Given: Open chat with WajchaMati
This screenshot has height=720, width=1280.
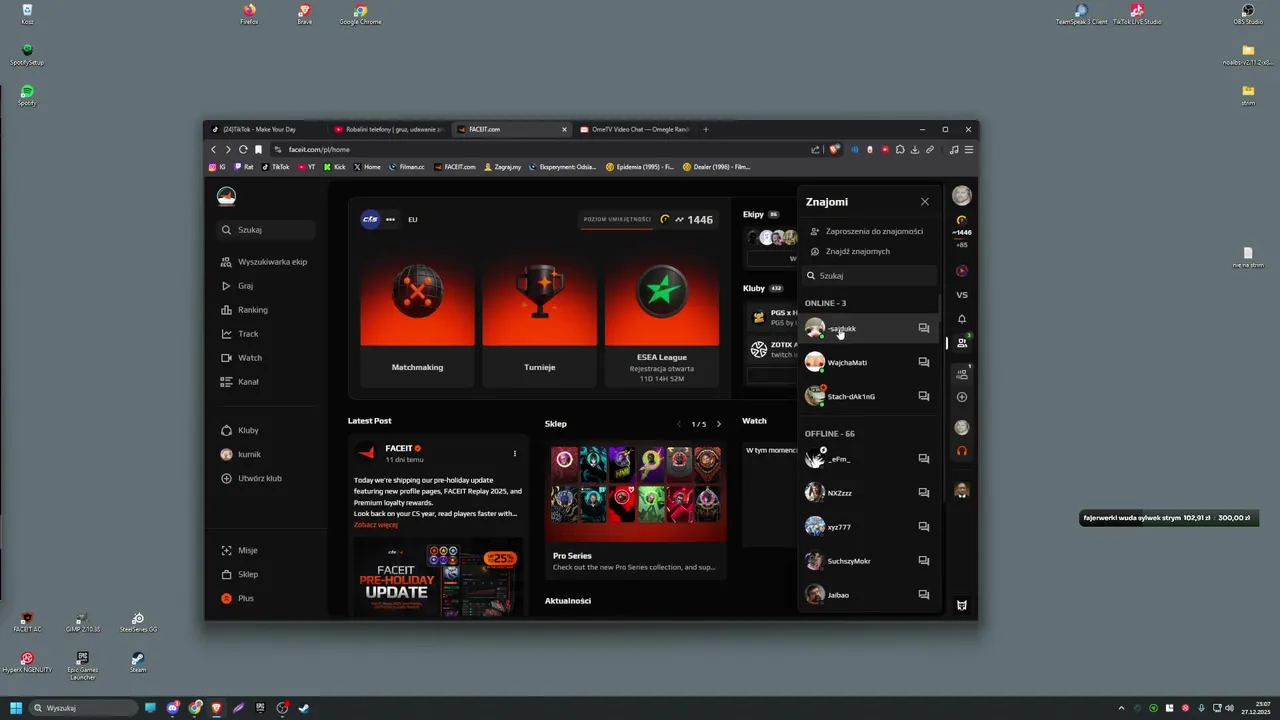Looking at the screenshot, I should (924, 362).
